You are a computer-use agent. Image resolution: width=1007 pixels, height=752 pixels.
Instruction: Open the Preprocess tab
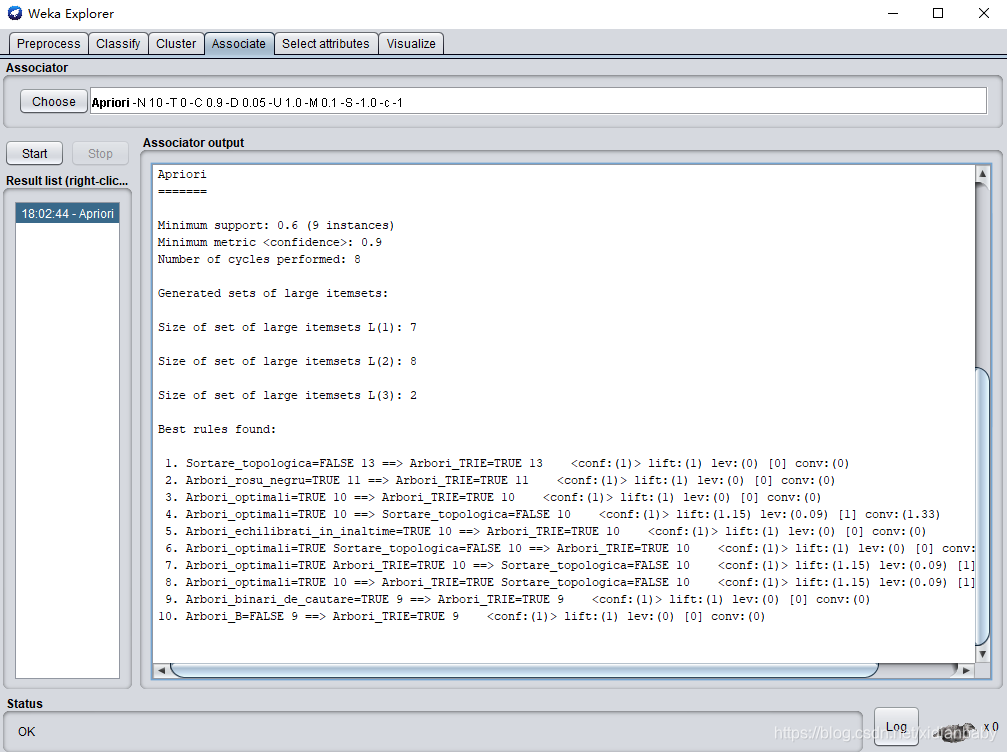point(48,44)
